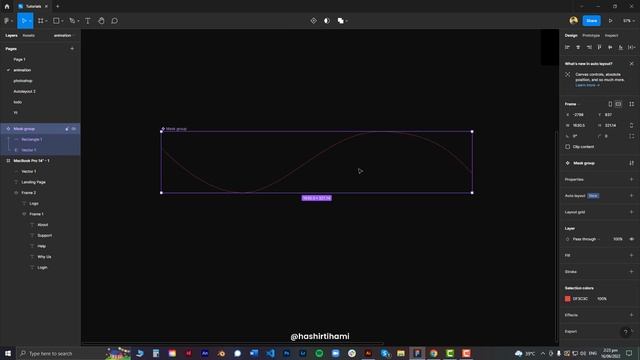Select the Move tool
The height and width of the screenshot is (360, 640).
[24, 21]
